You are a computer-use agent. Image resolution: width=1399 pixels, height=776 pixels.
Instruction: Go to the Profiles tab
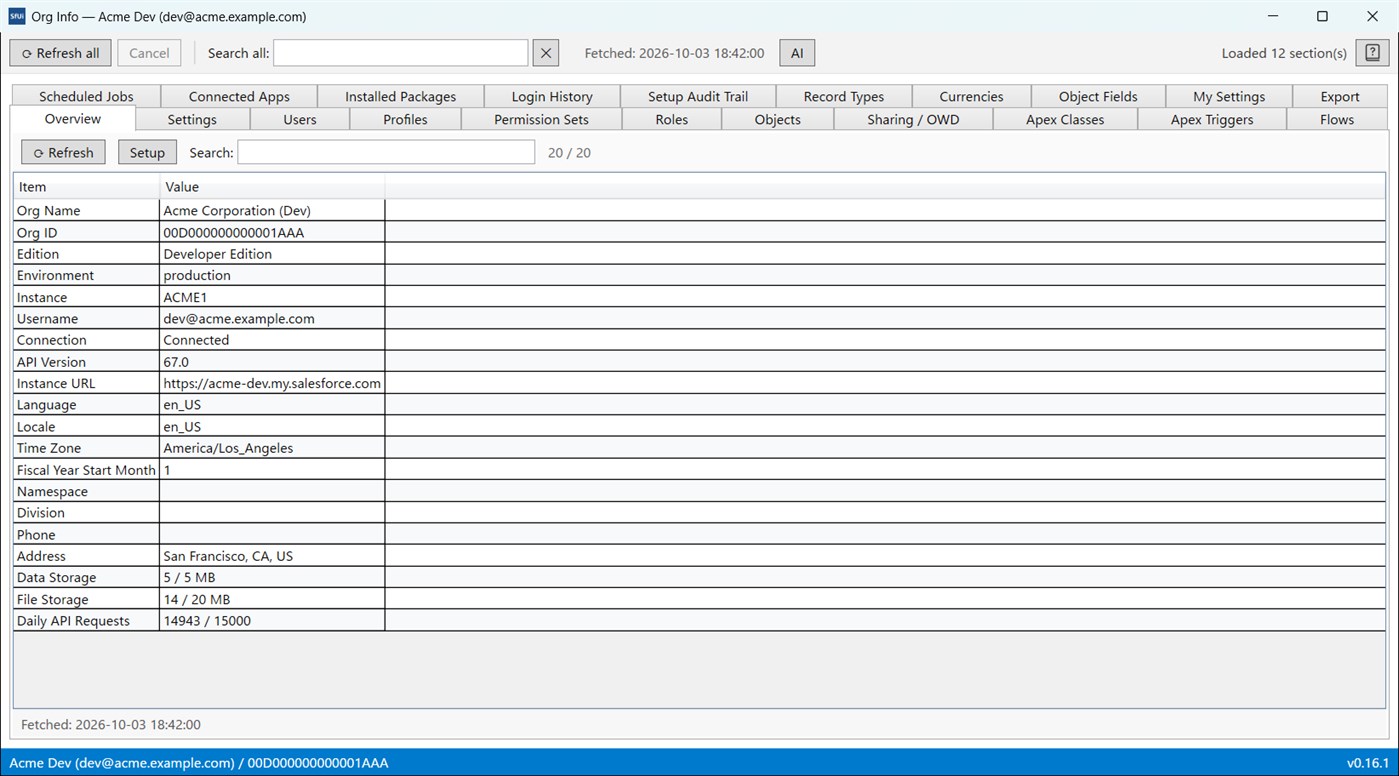pos(405,119)
